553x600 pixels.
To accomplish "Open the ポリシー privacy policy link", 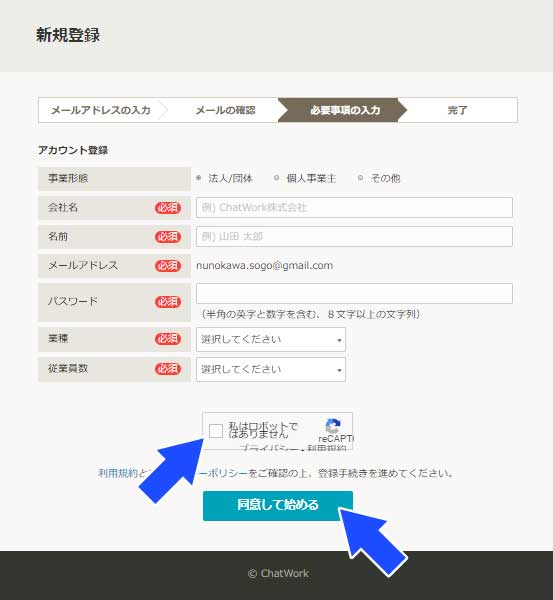I will (223, 473).
